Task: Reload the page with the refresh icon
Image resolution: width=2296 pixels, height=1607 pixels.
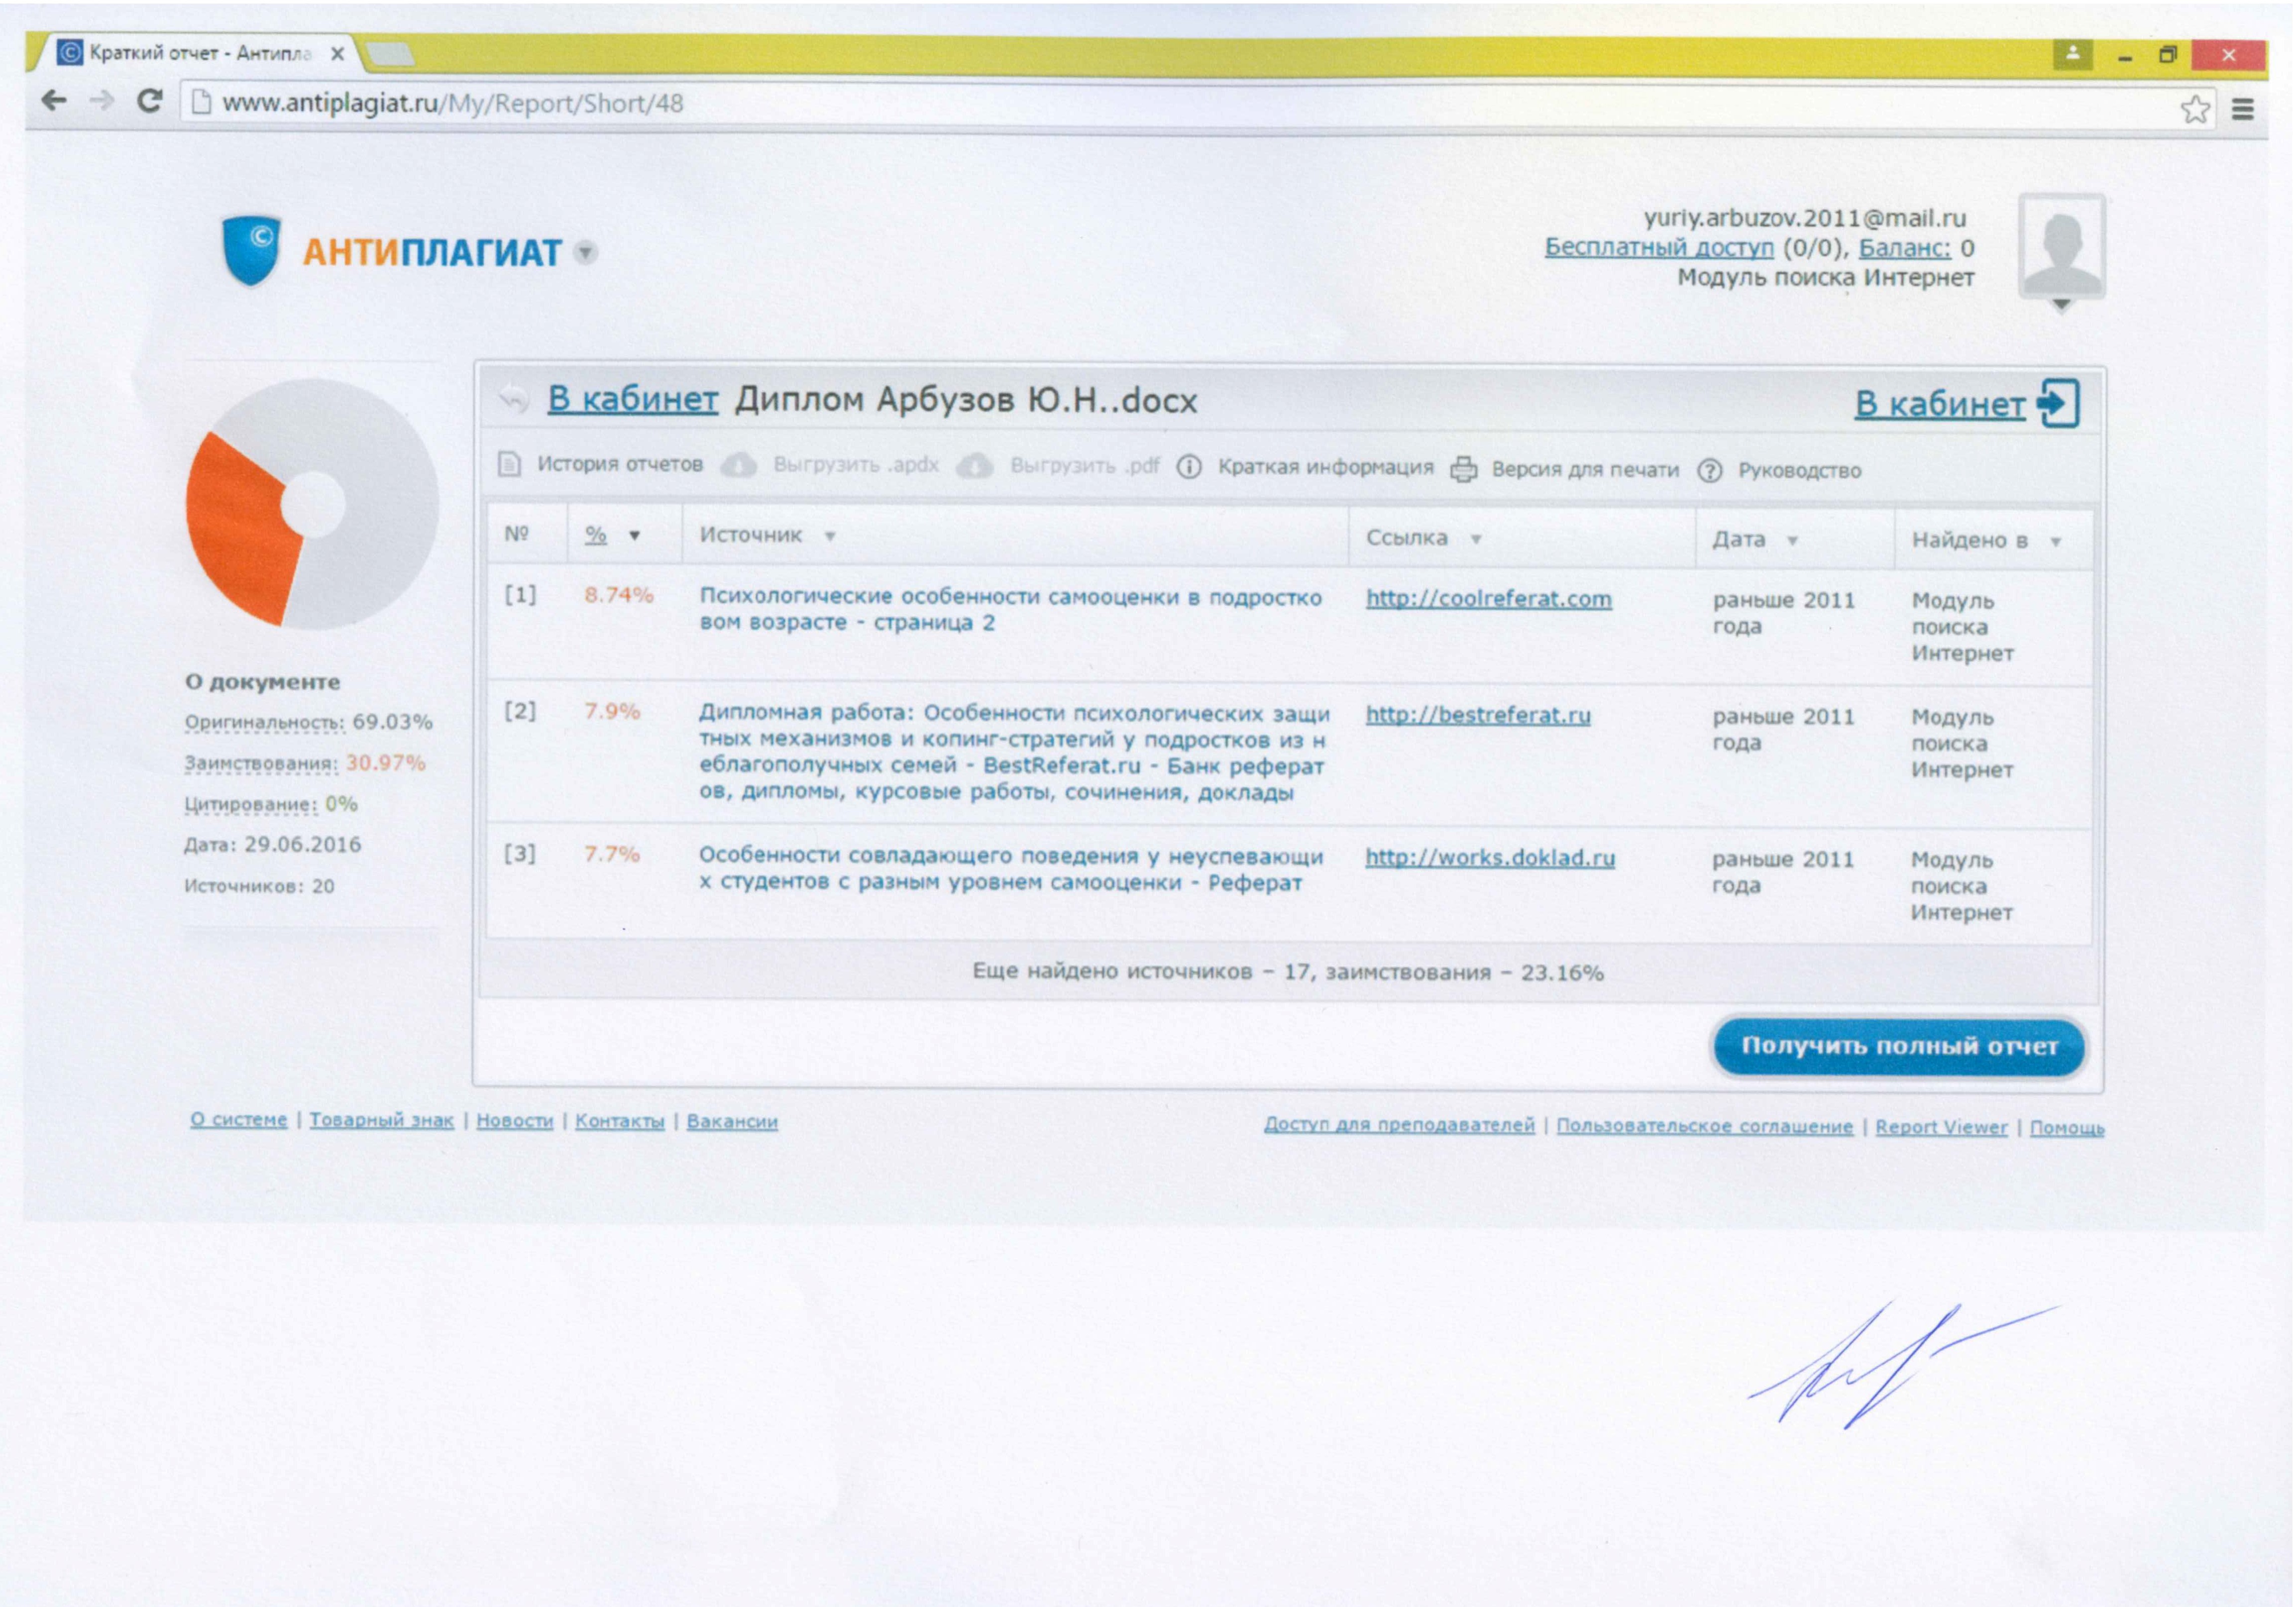Action: click(149, 101)
